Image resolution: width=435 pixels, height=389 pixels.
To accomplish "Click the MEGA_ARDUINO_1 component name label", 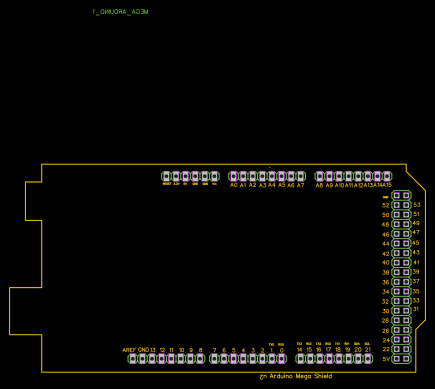I will pos(120,12).
